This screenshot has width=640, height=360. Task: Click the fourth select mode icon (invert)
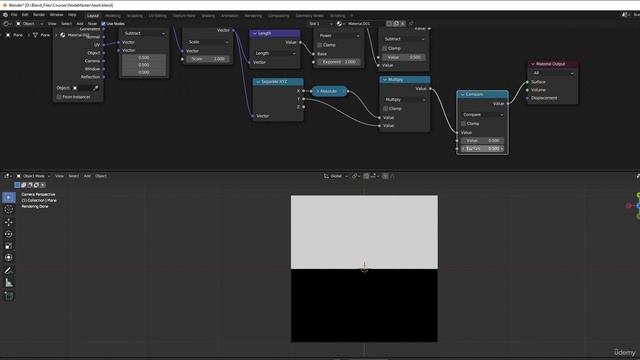(36, 185)
